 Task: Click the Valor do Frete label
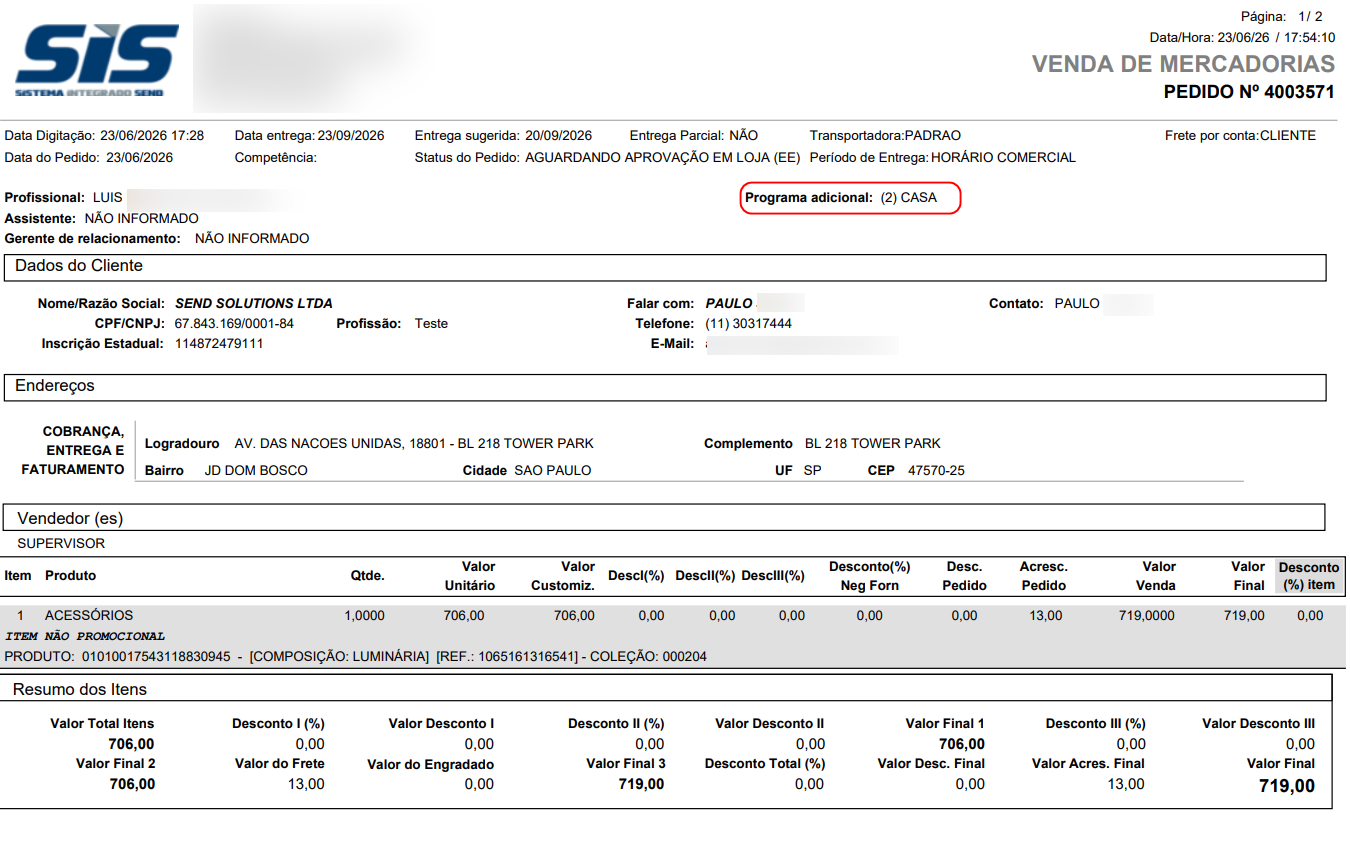280,763
